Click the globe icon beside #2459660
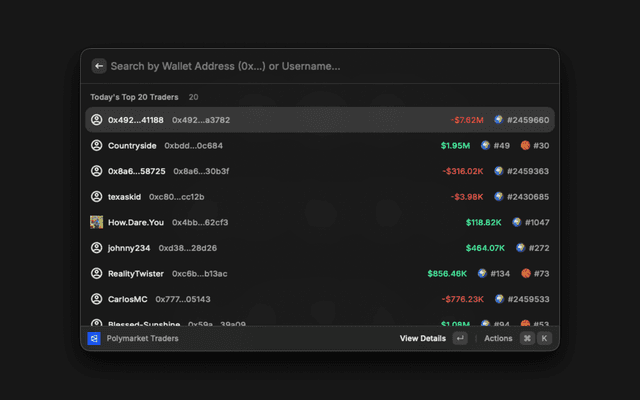Viewport: 640px width, 400px height. [498, 120]
